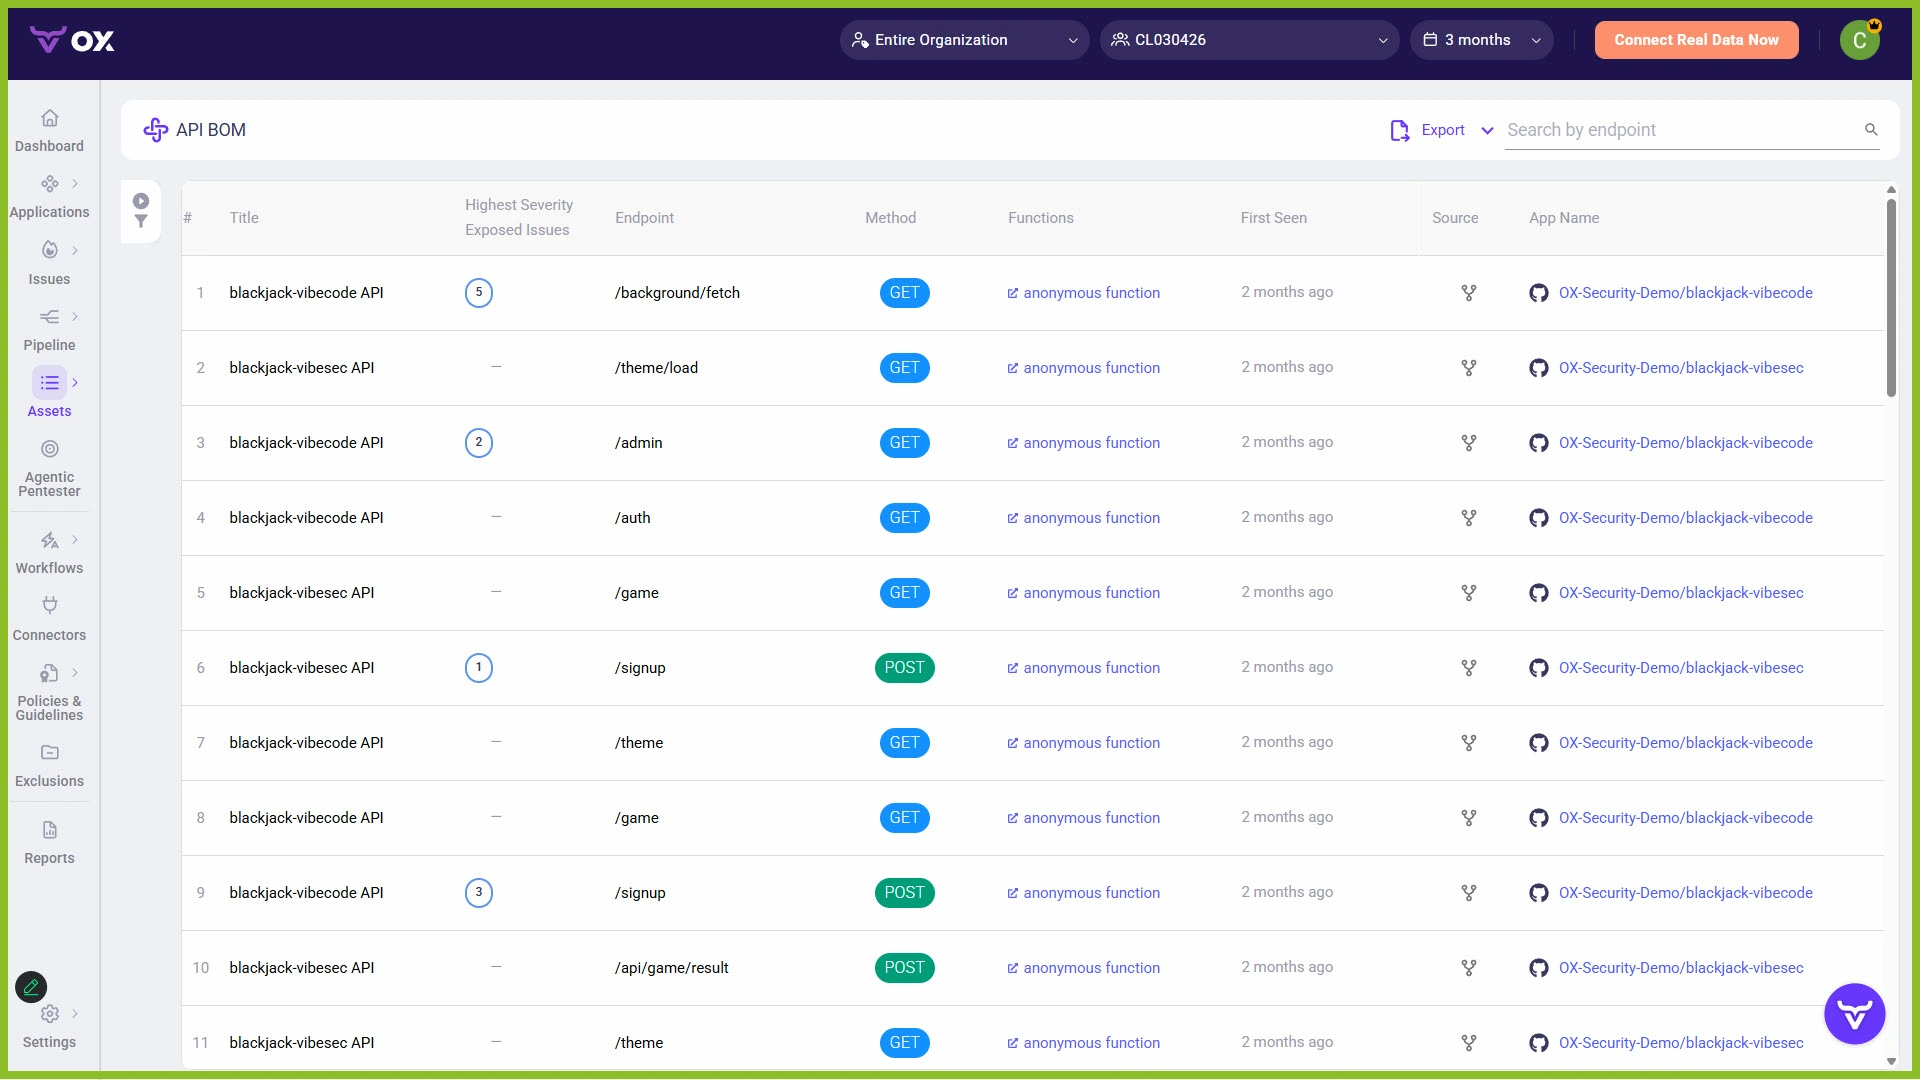Toggle the play button above the filter icon
Viewport: 1920px width, 1080px height.
141,198
